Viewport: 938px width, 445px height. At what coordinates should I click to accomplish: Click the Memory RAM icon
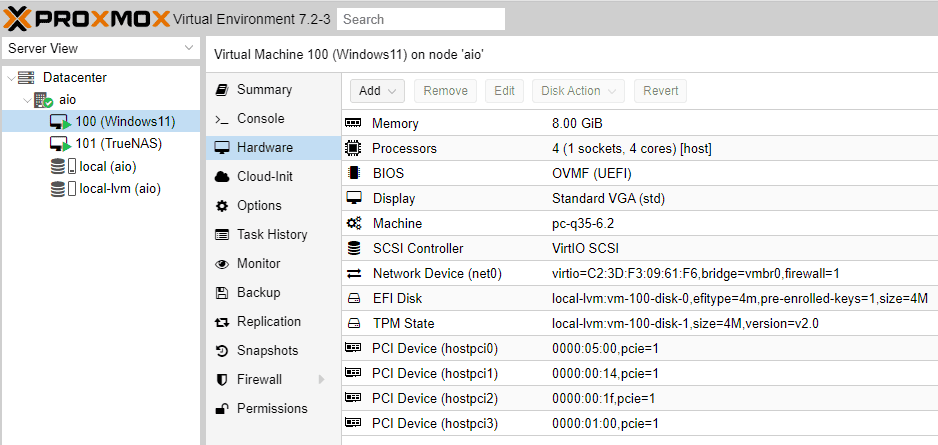(354, 123)
